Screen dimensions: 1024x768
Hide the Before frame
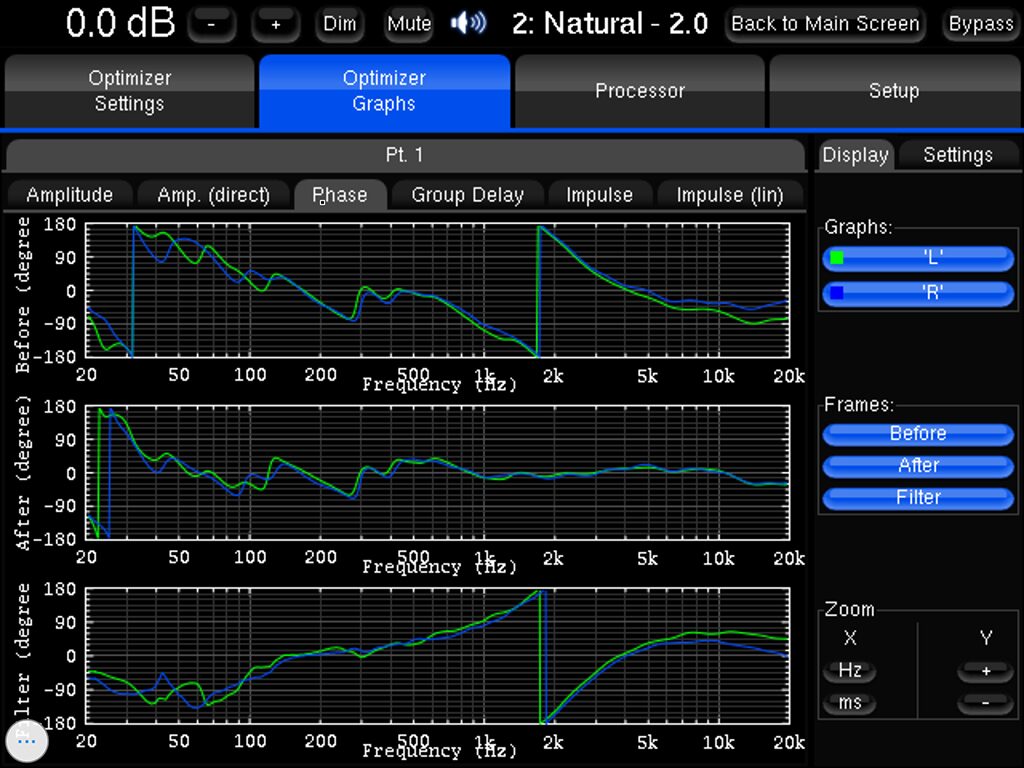coord(918,434)
